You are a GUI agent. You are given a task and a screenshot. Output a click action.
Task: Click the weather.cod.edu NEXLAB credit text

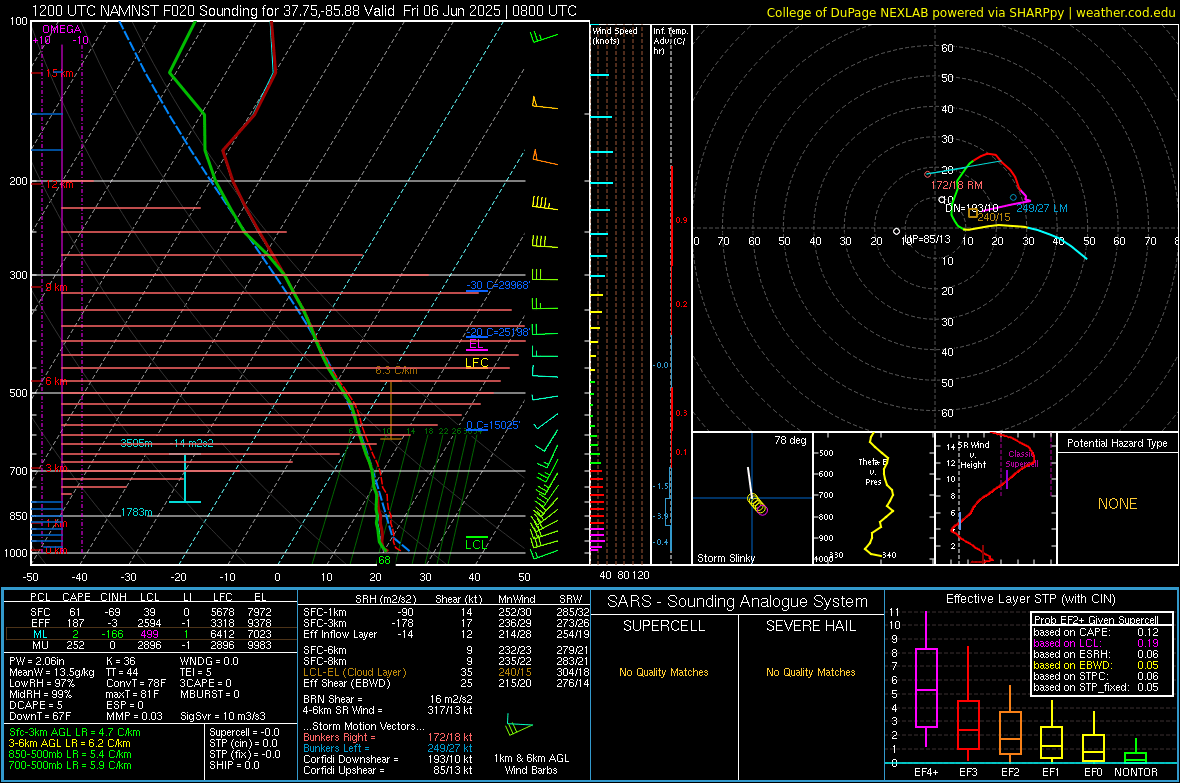[971, 12]
